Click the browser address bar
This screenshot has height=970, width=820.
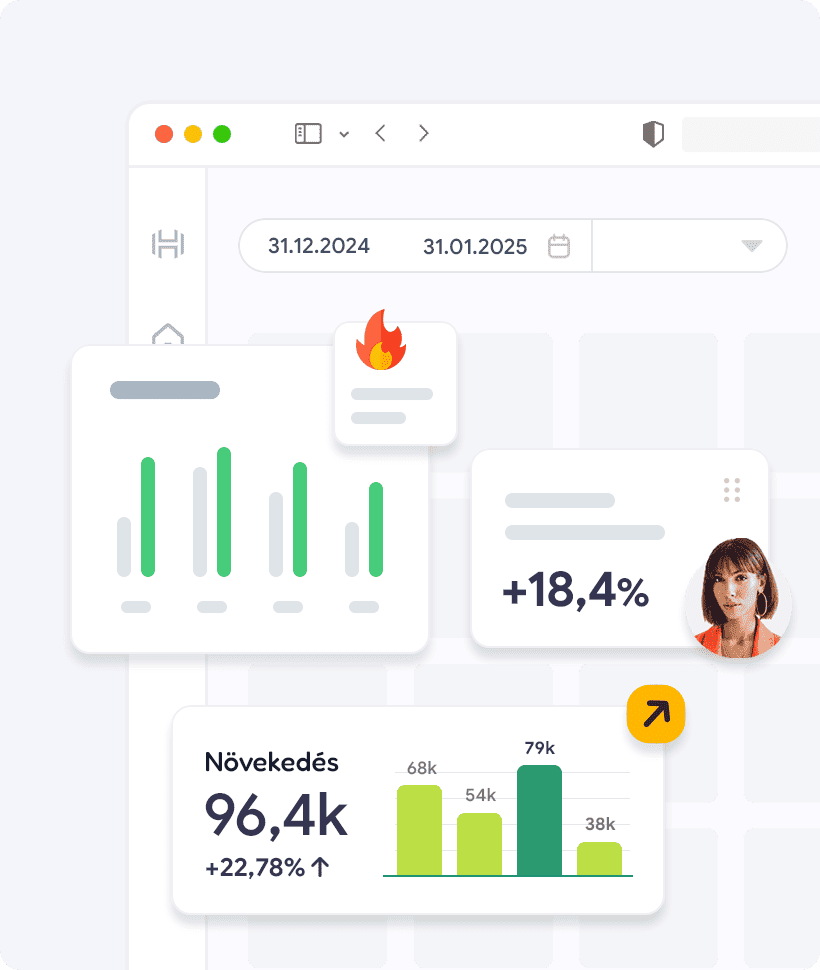coord(750,134)
